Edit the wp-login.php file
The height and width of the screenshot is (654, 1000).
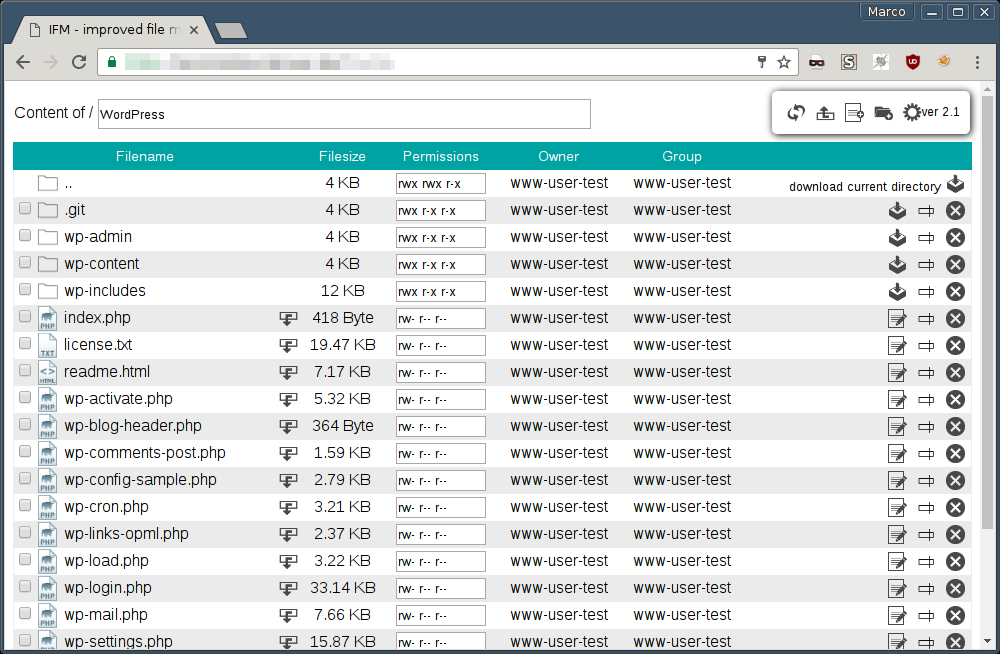(897, 588)
